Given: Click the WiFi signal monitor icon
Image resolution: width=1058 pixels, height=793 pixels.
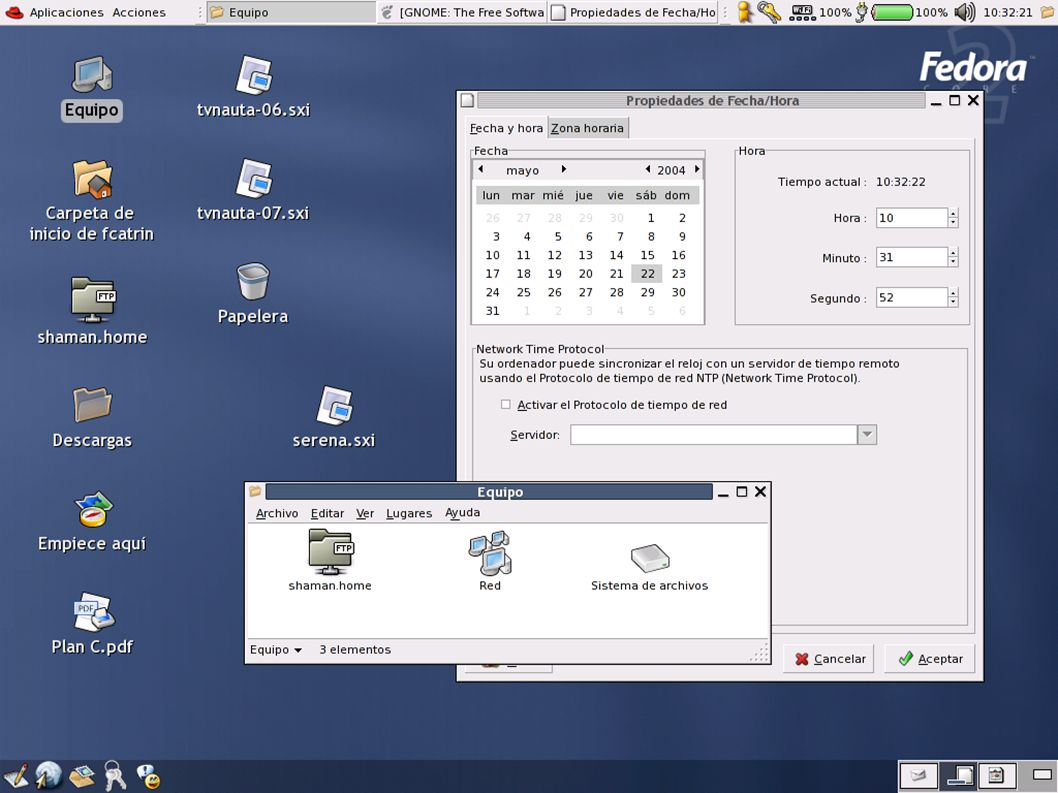Looking at the screenshot, I should coord(802,12).
